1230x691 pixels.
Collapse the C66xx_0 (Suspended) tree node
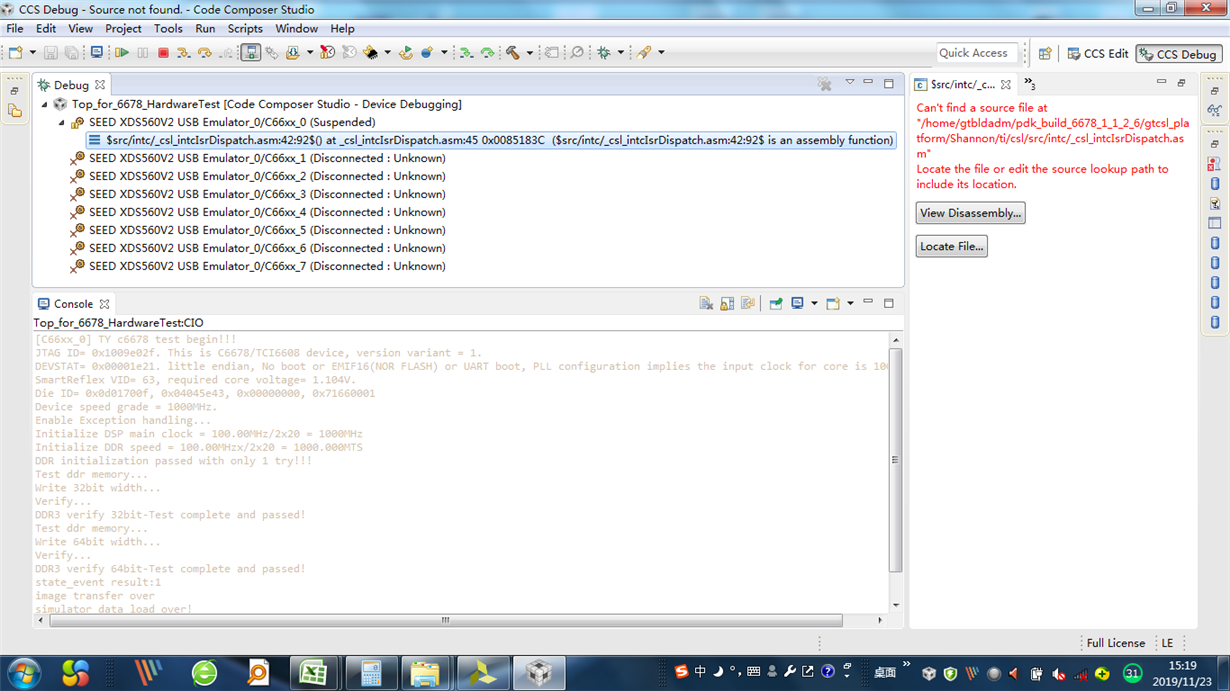click(x=62, y=122)
